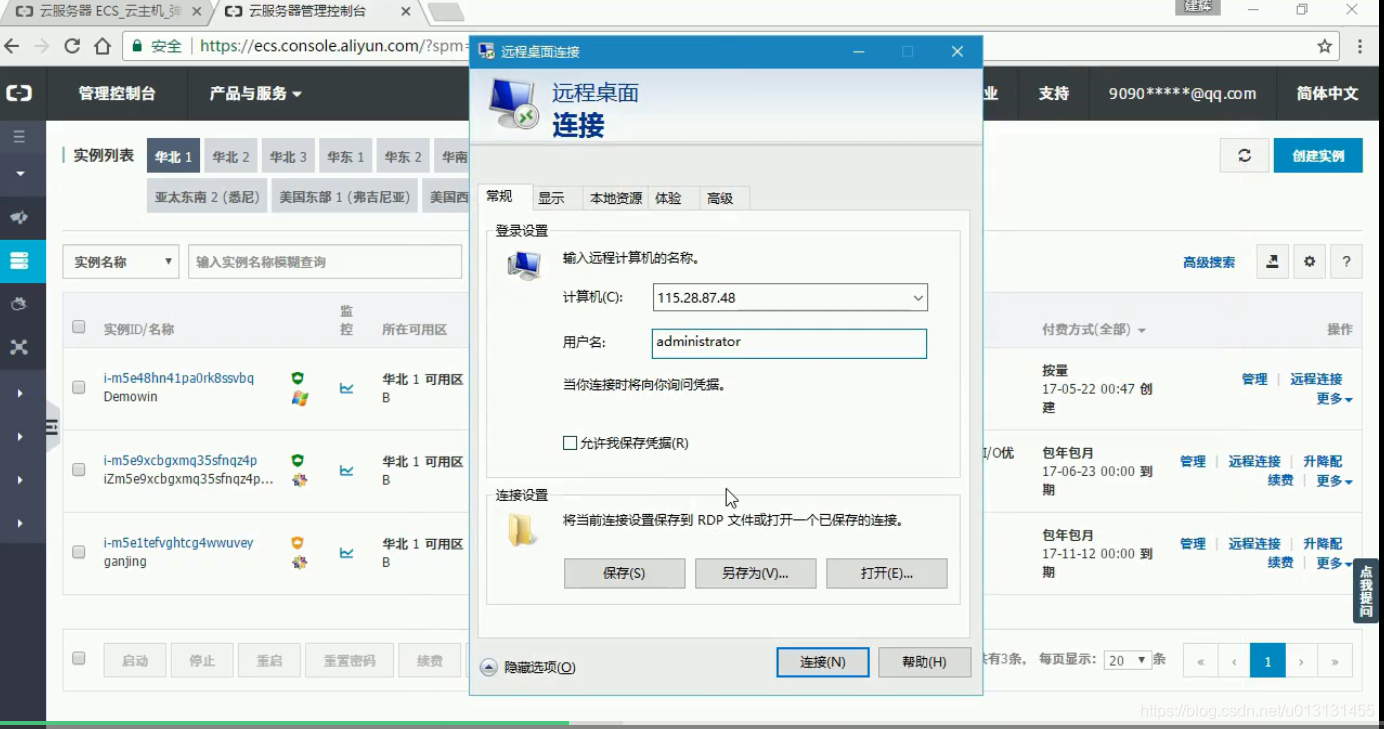This screenshot has width=1384, height=729.
Task: Click the 另存为(V)... button
Action: tap(755, 573)
